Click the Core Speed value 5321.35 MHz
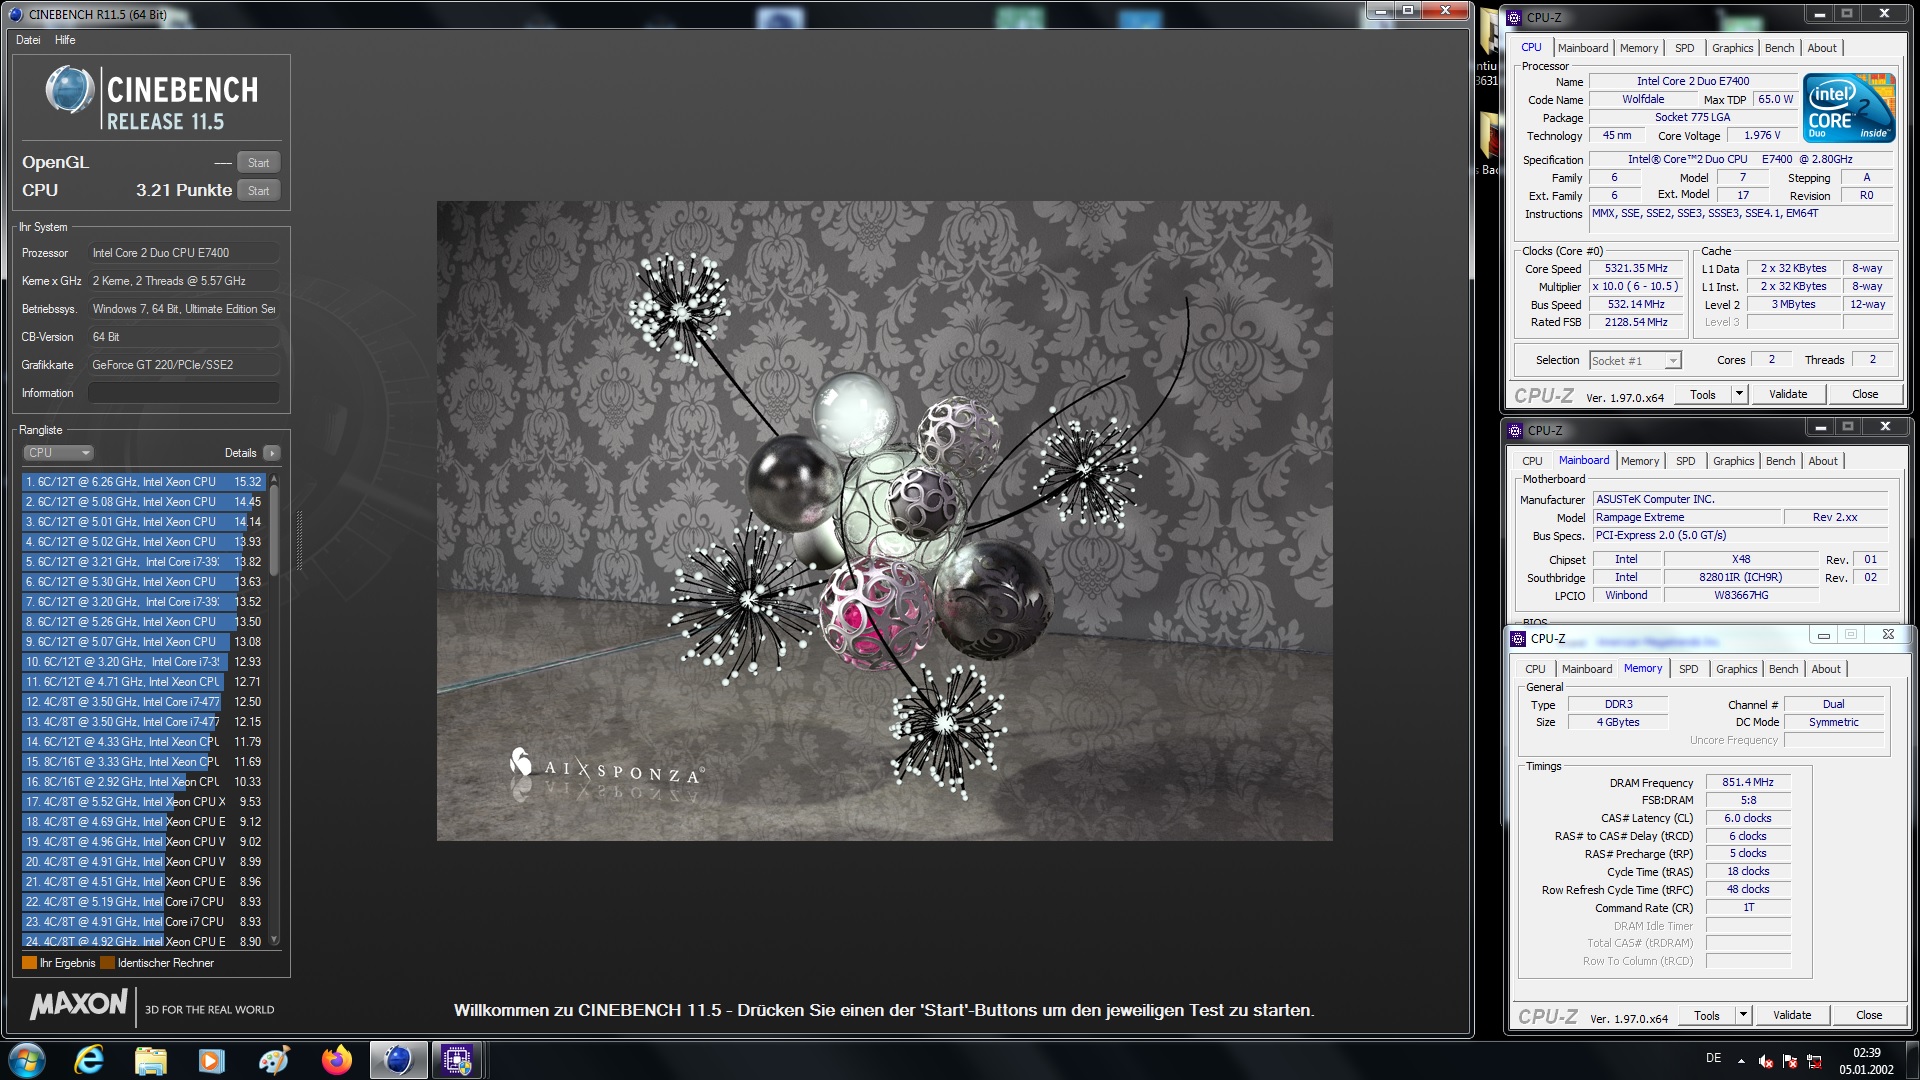1920x1080 pixels. click(x=1636, y=268)
